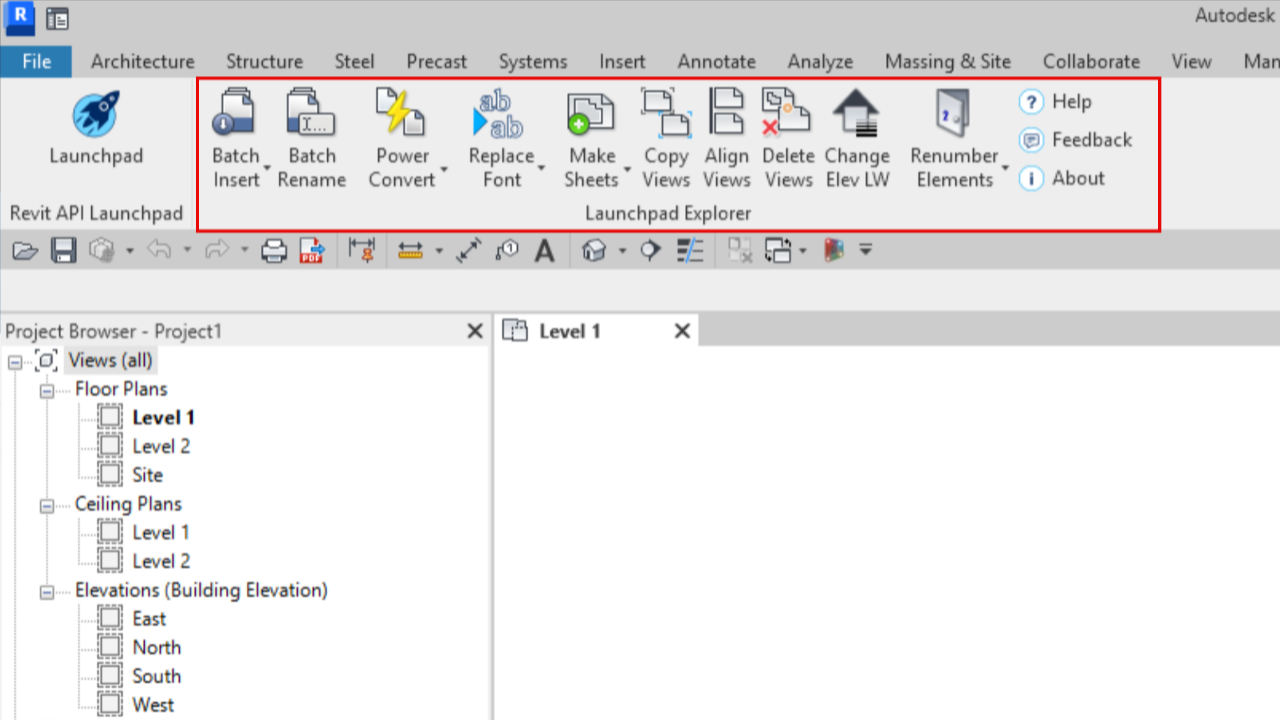The image size is (1280, 720).
Task: Select the West elevation view
Action: (153, 705)
